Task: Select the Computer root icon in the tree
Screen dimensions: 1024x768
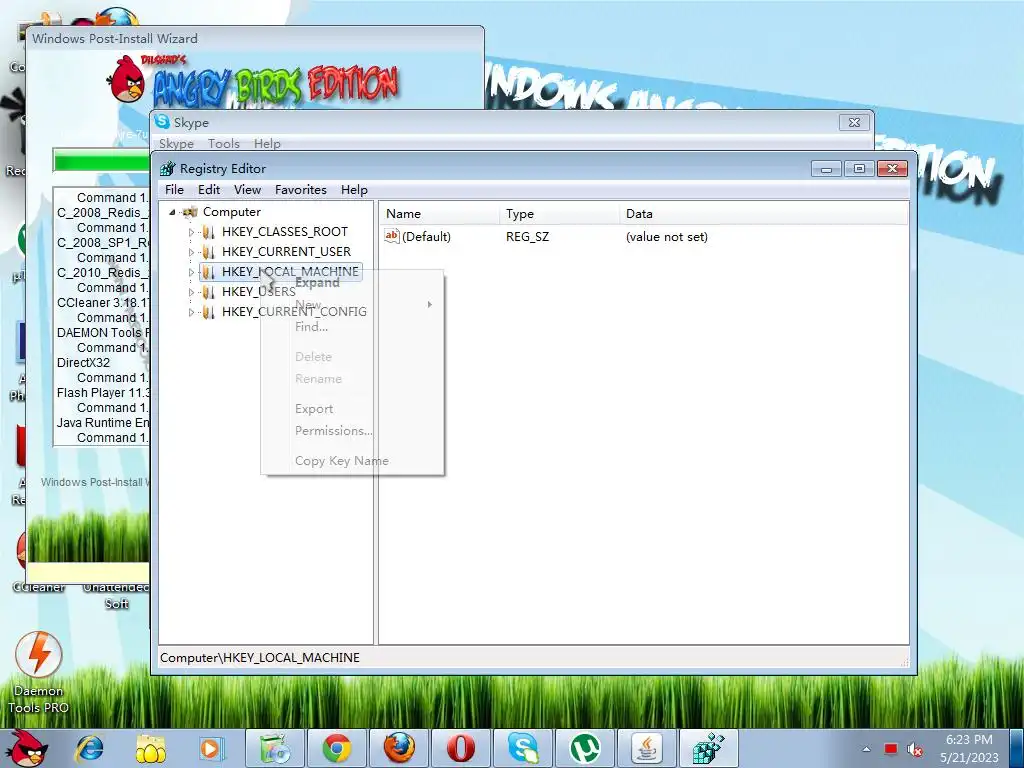Action: pos(191,212)
